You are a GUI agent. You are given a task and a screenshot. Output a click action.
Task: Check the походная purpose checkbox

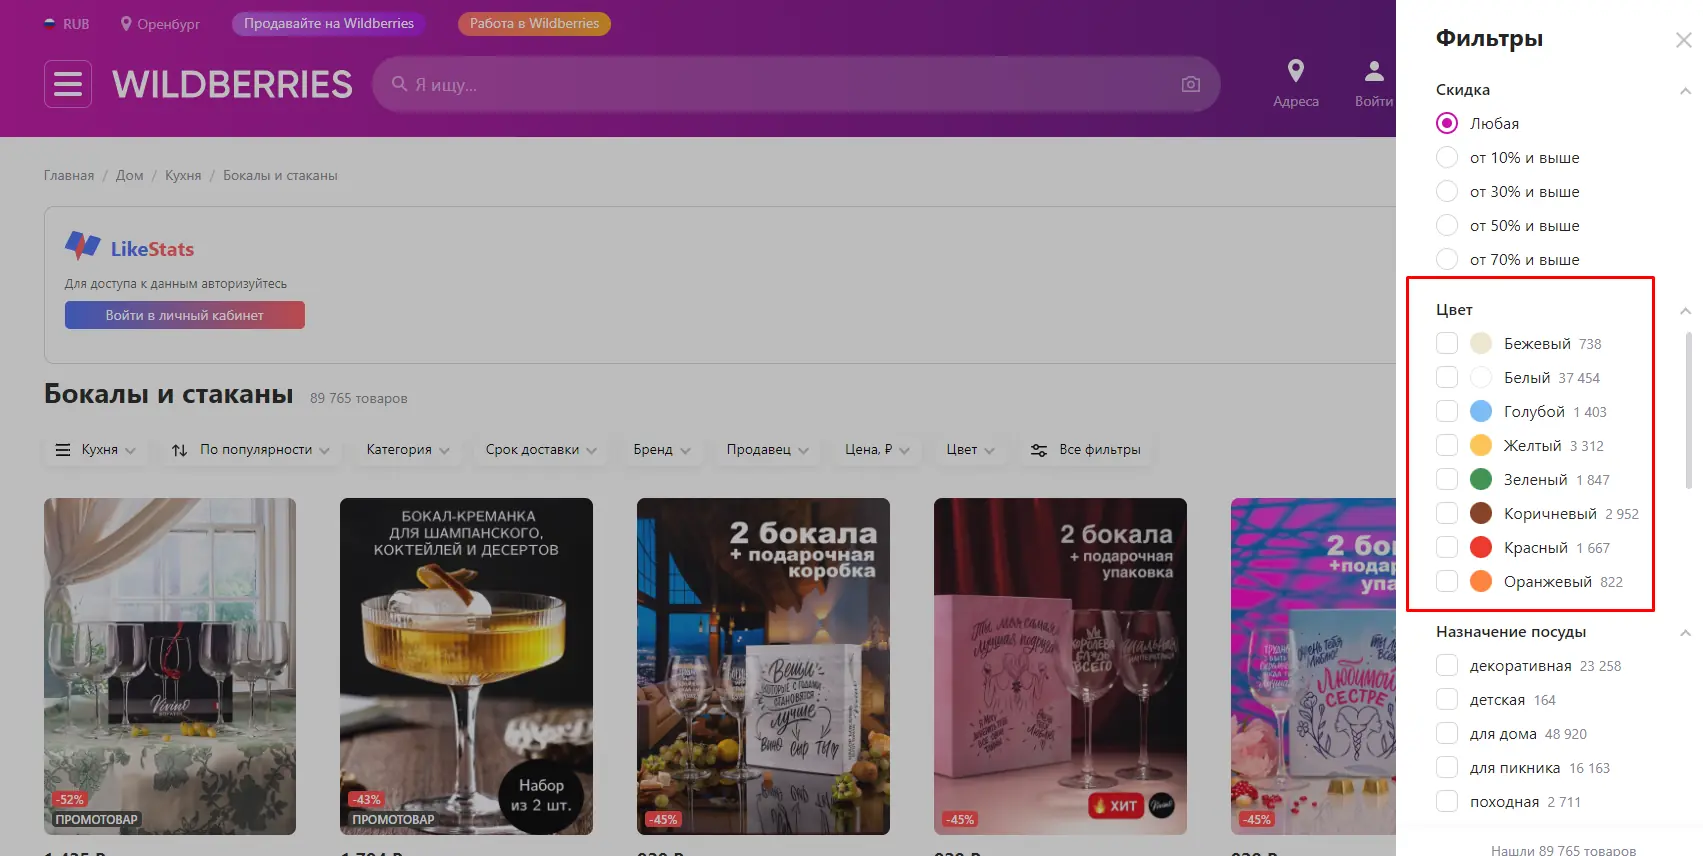click(1447, 801)
